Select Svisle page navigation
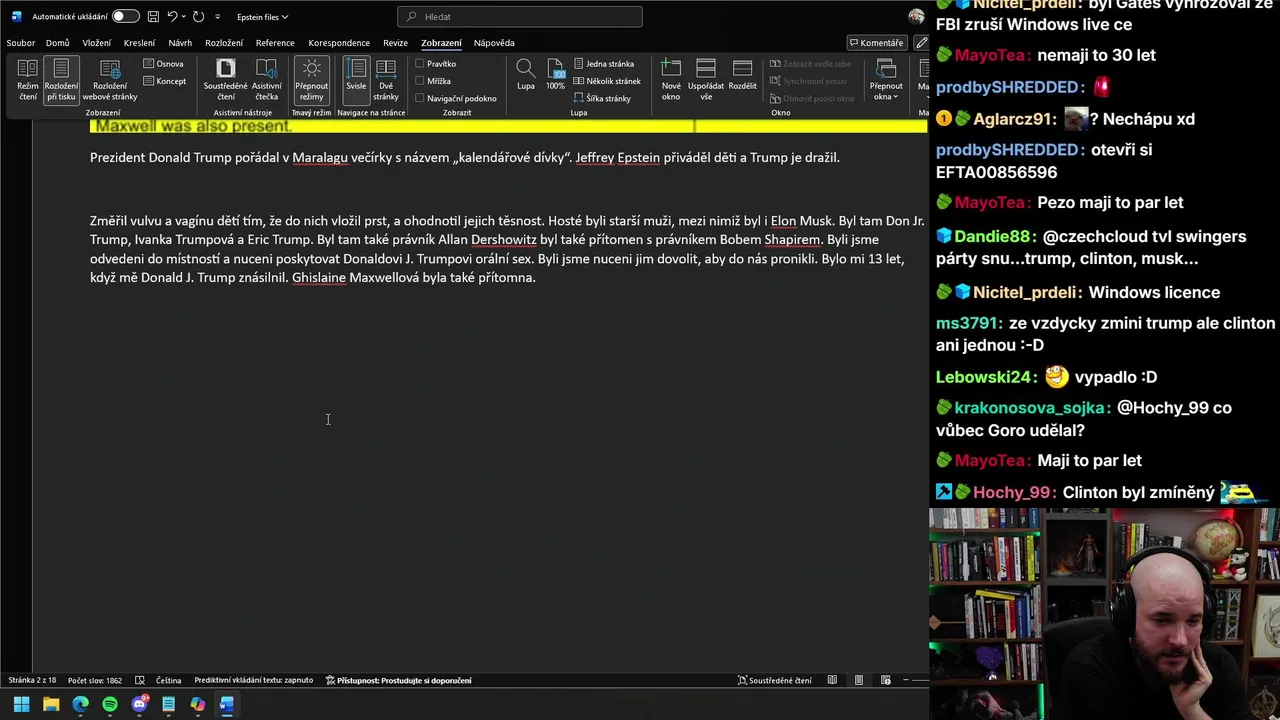Screen dimensions: 1280x720 click(356, 80)
